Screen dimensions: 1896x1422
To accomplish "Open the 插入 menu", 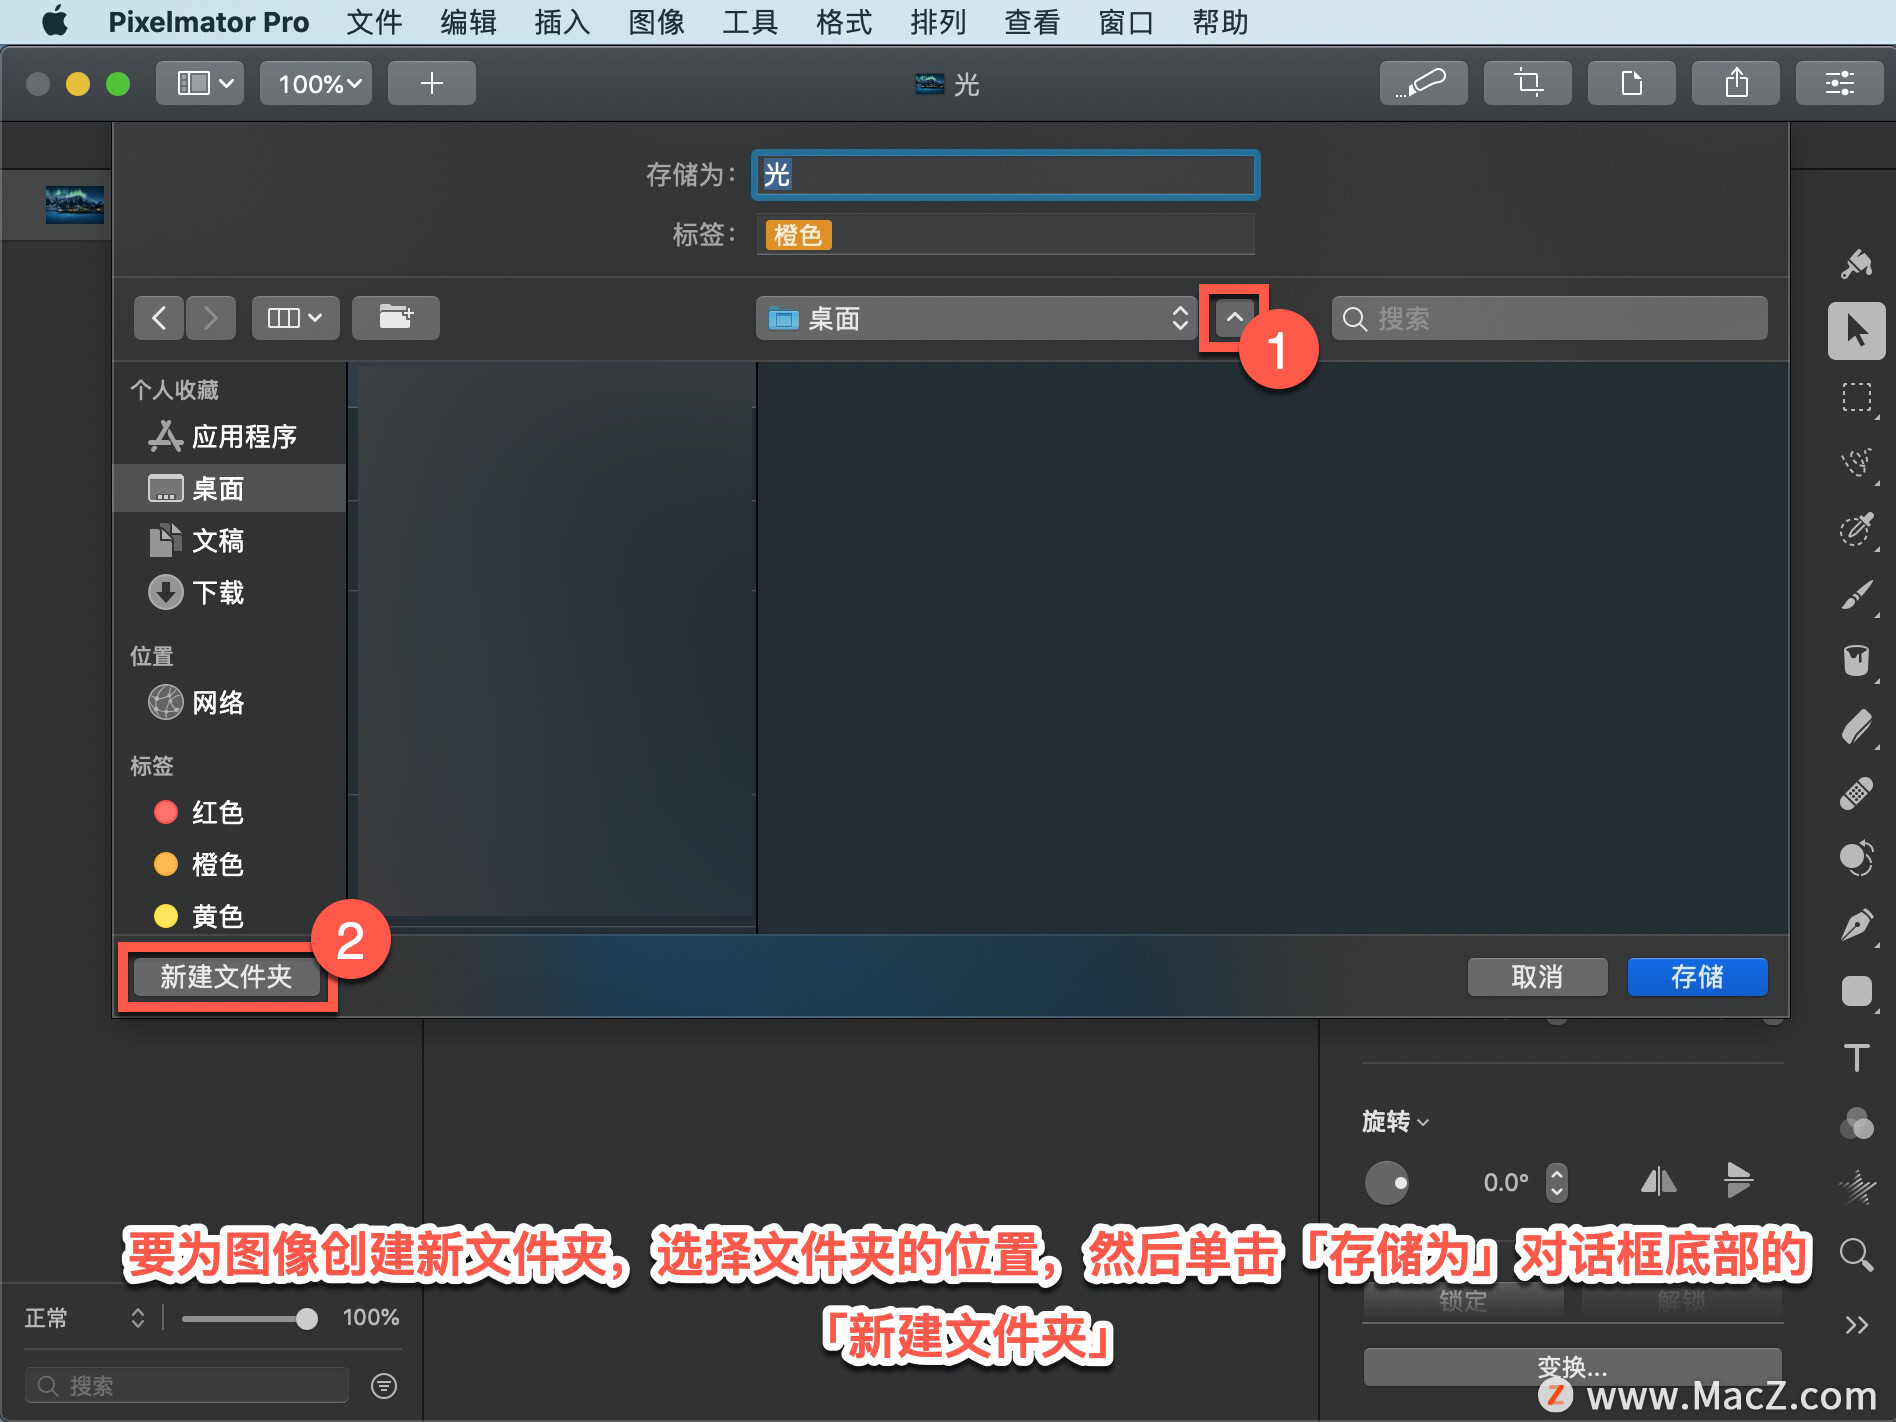I will (x=562, y=22).
